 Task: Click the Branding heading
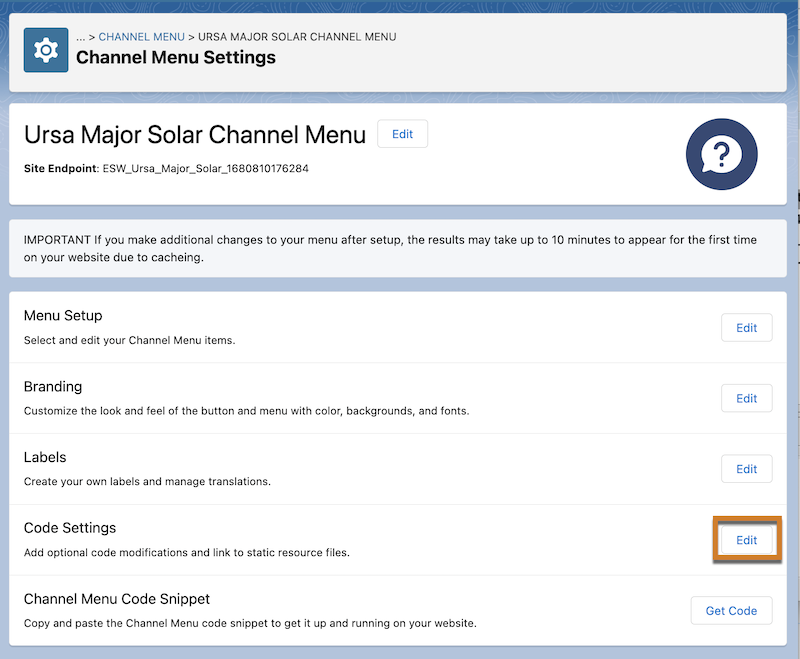(53, 387)
